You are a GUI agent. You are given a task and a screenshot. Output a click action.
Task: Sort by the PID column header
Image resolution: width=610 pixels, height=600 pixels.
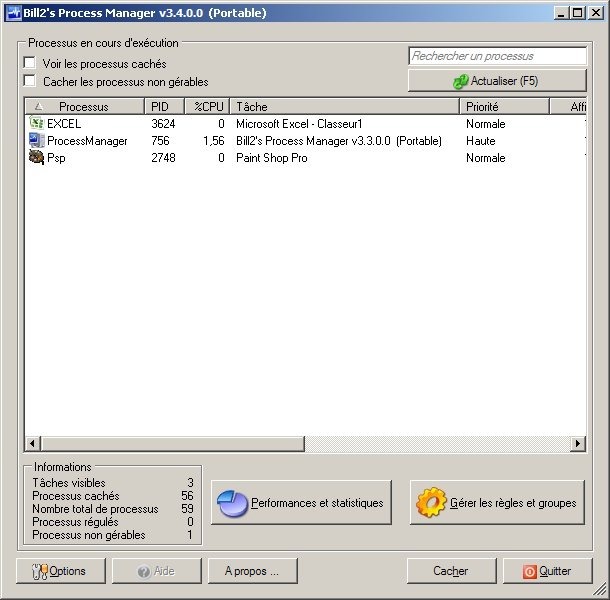pyautogui.click(x=164, y=106)
